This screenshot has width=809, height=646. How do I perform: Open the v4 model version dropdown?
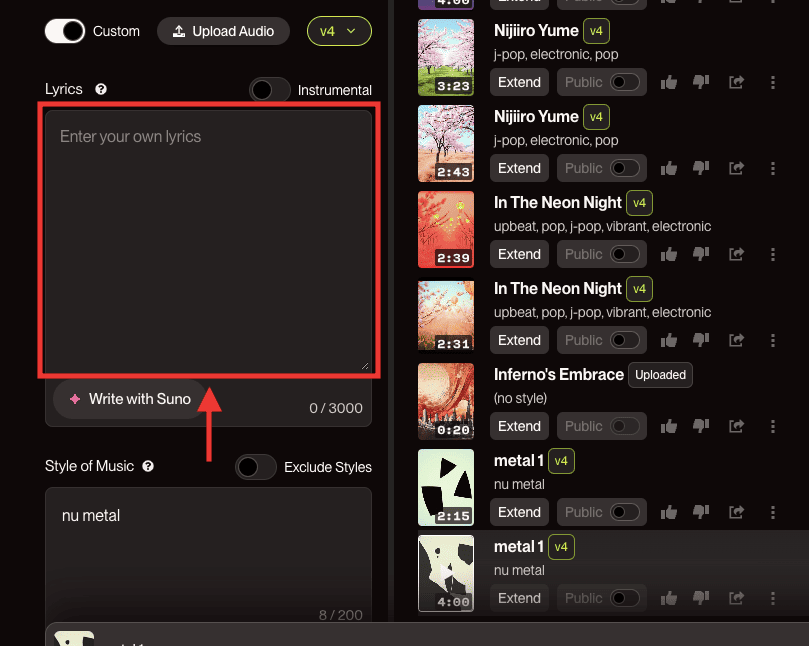click(339, 31)
